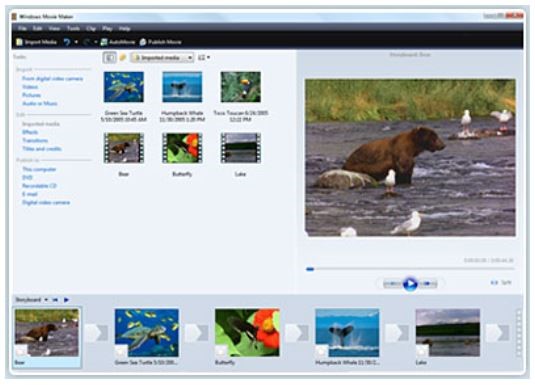Toggle the Tasks pane view button
535x385 pixels.
pyautogui.click(x=110, y=58)
